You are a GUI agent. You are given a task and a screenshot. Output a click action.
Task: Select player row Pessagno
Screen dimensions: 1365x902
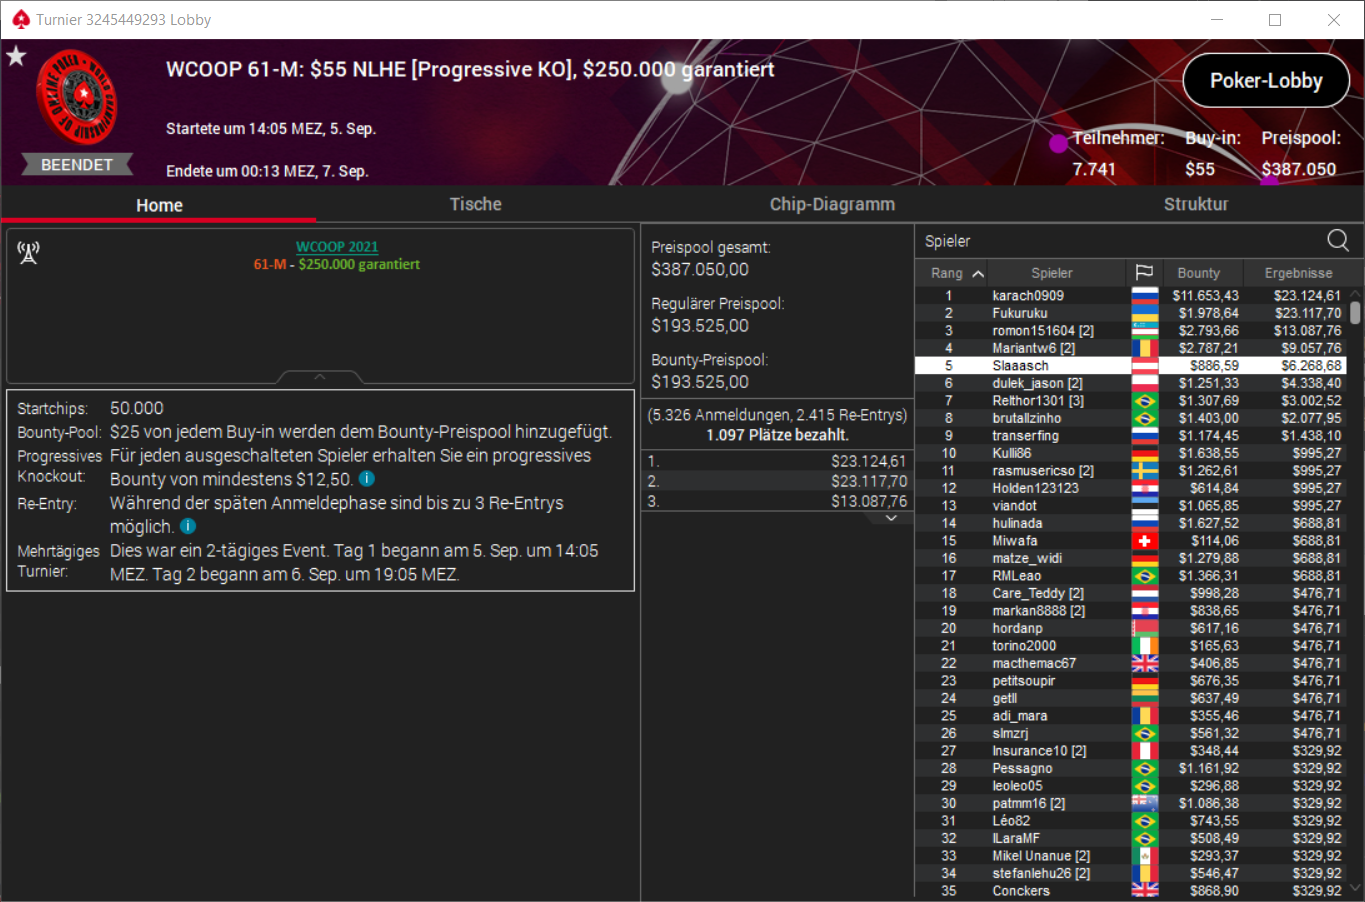pos(1130,768)
